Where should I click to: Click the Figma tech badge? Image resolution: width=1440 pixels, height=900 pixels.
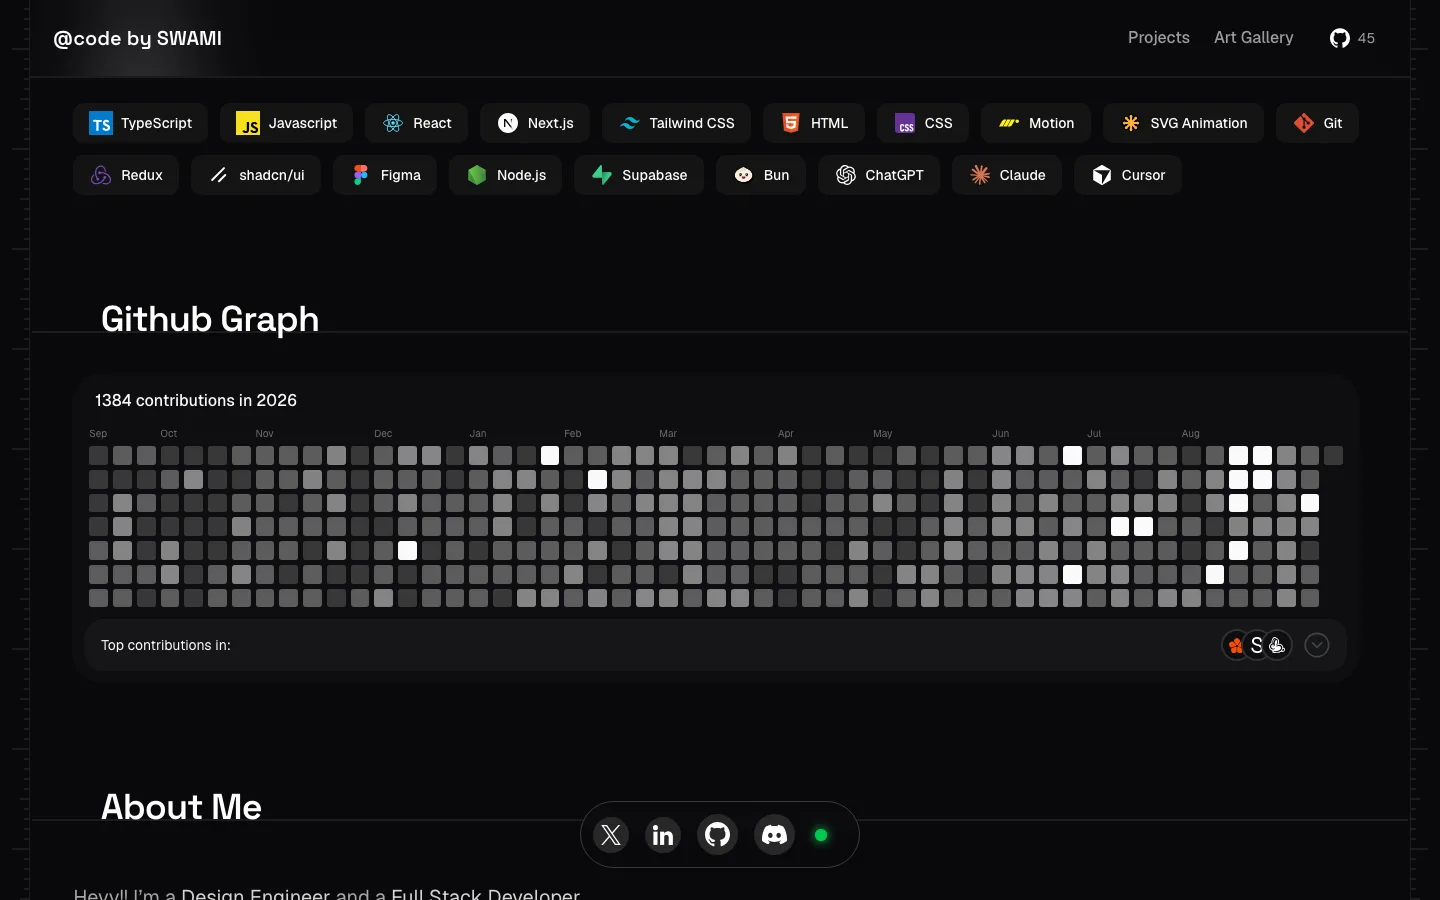pyautogui.click(x=385, y=175)
